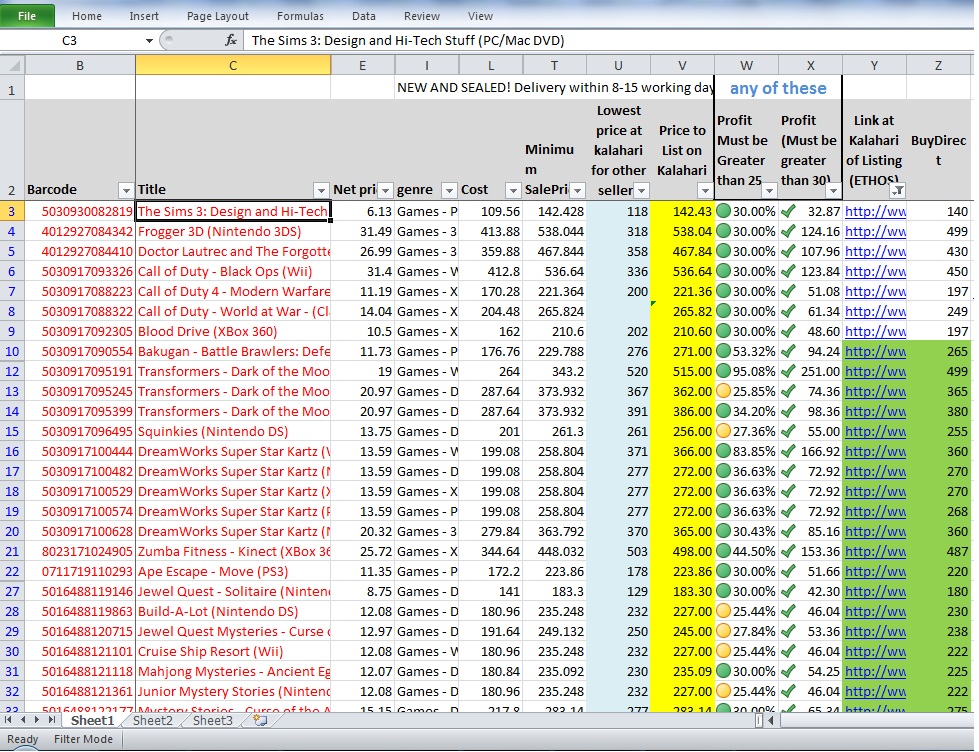Open the Barcode filter dropdown
Viewport: 979px width, 752px height.
point(126,190)
